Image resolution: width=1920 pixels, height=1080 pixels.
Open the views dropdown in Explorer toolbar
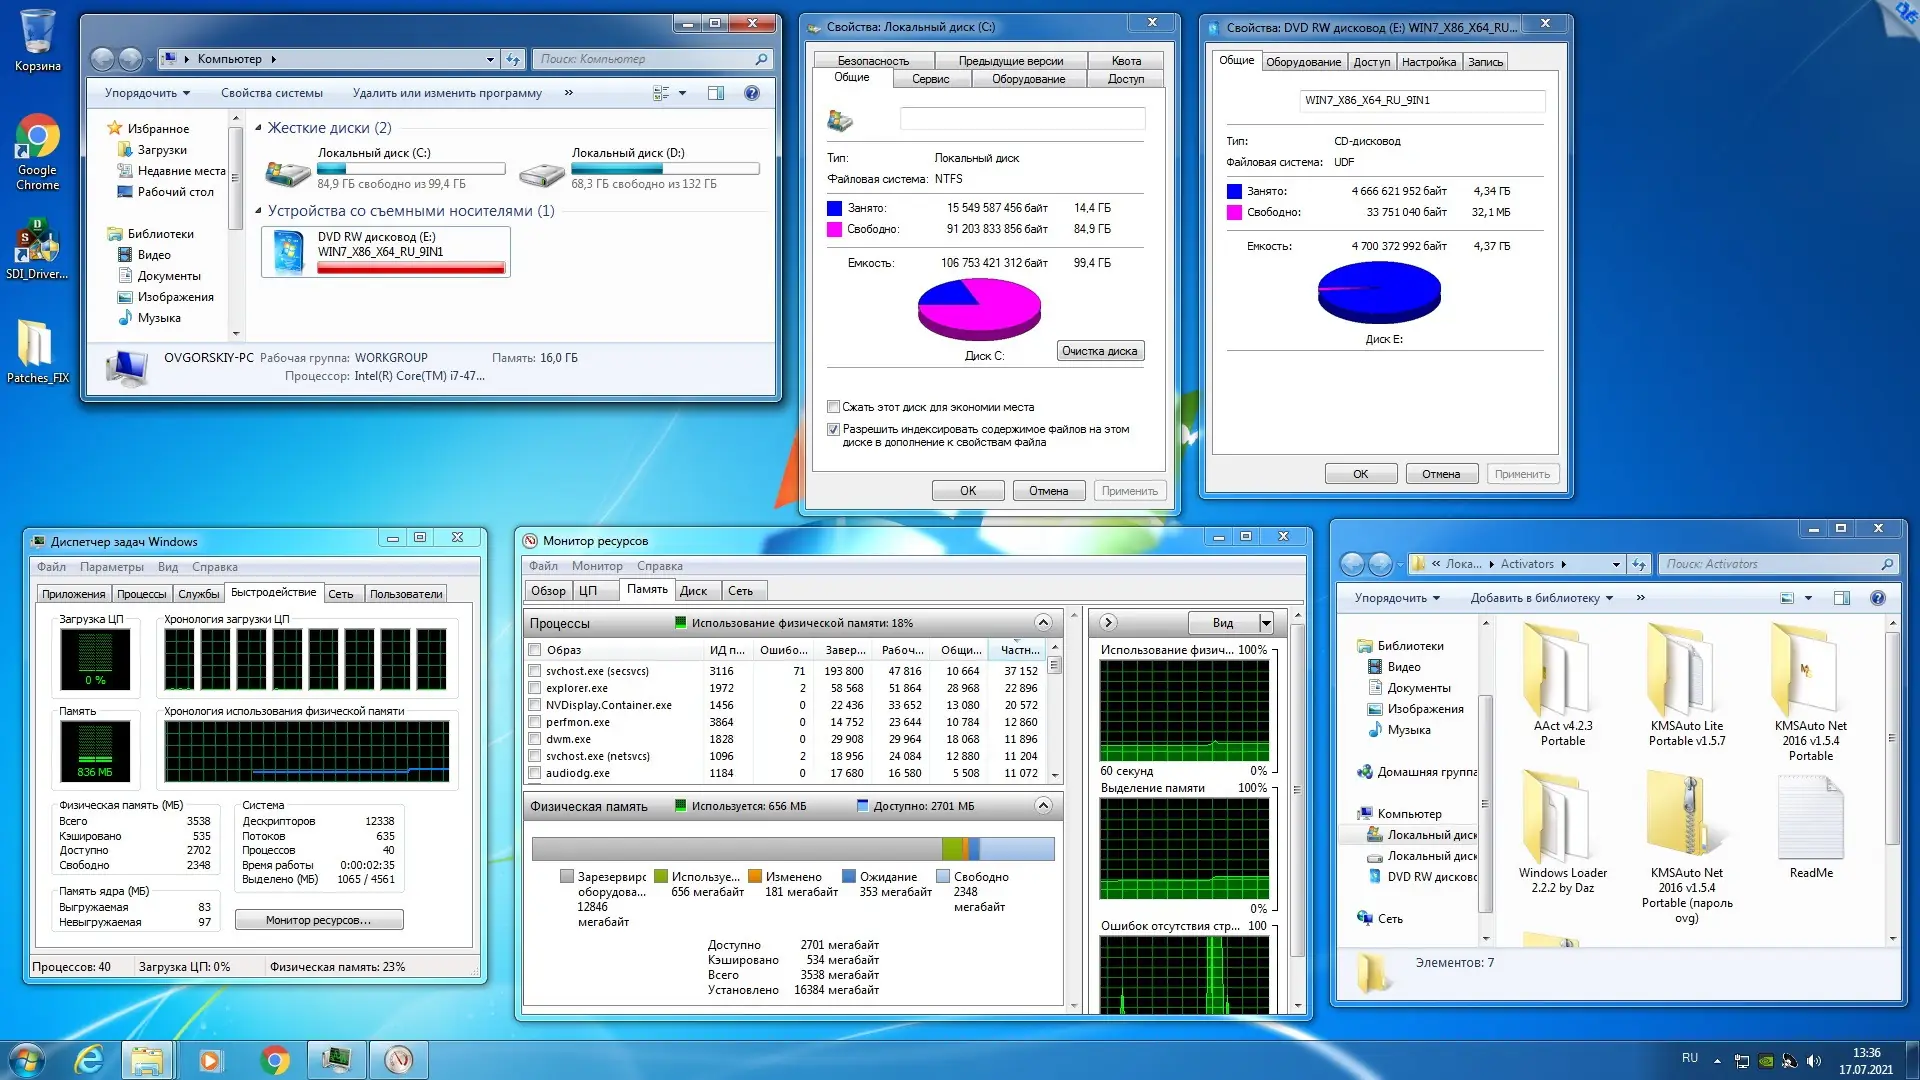pyautogui.click(x=682, y=93)
